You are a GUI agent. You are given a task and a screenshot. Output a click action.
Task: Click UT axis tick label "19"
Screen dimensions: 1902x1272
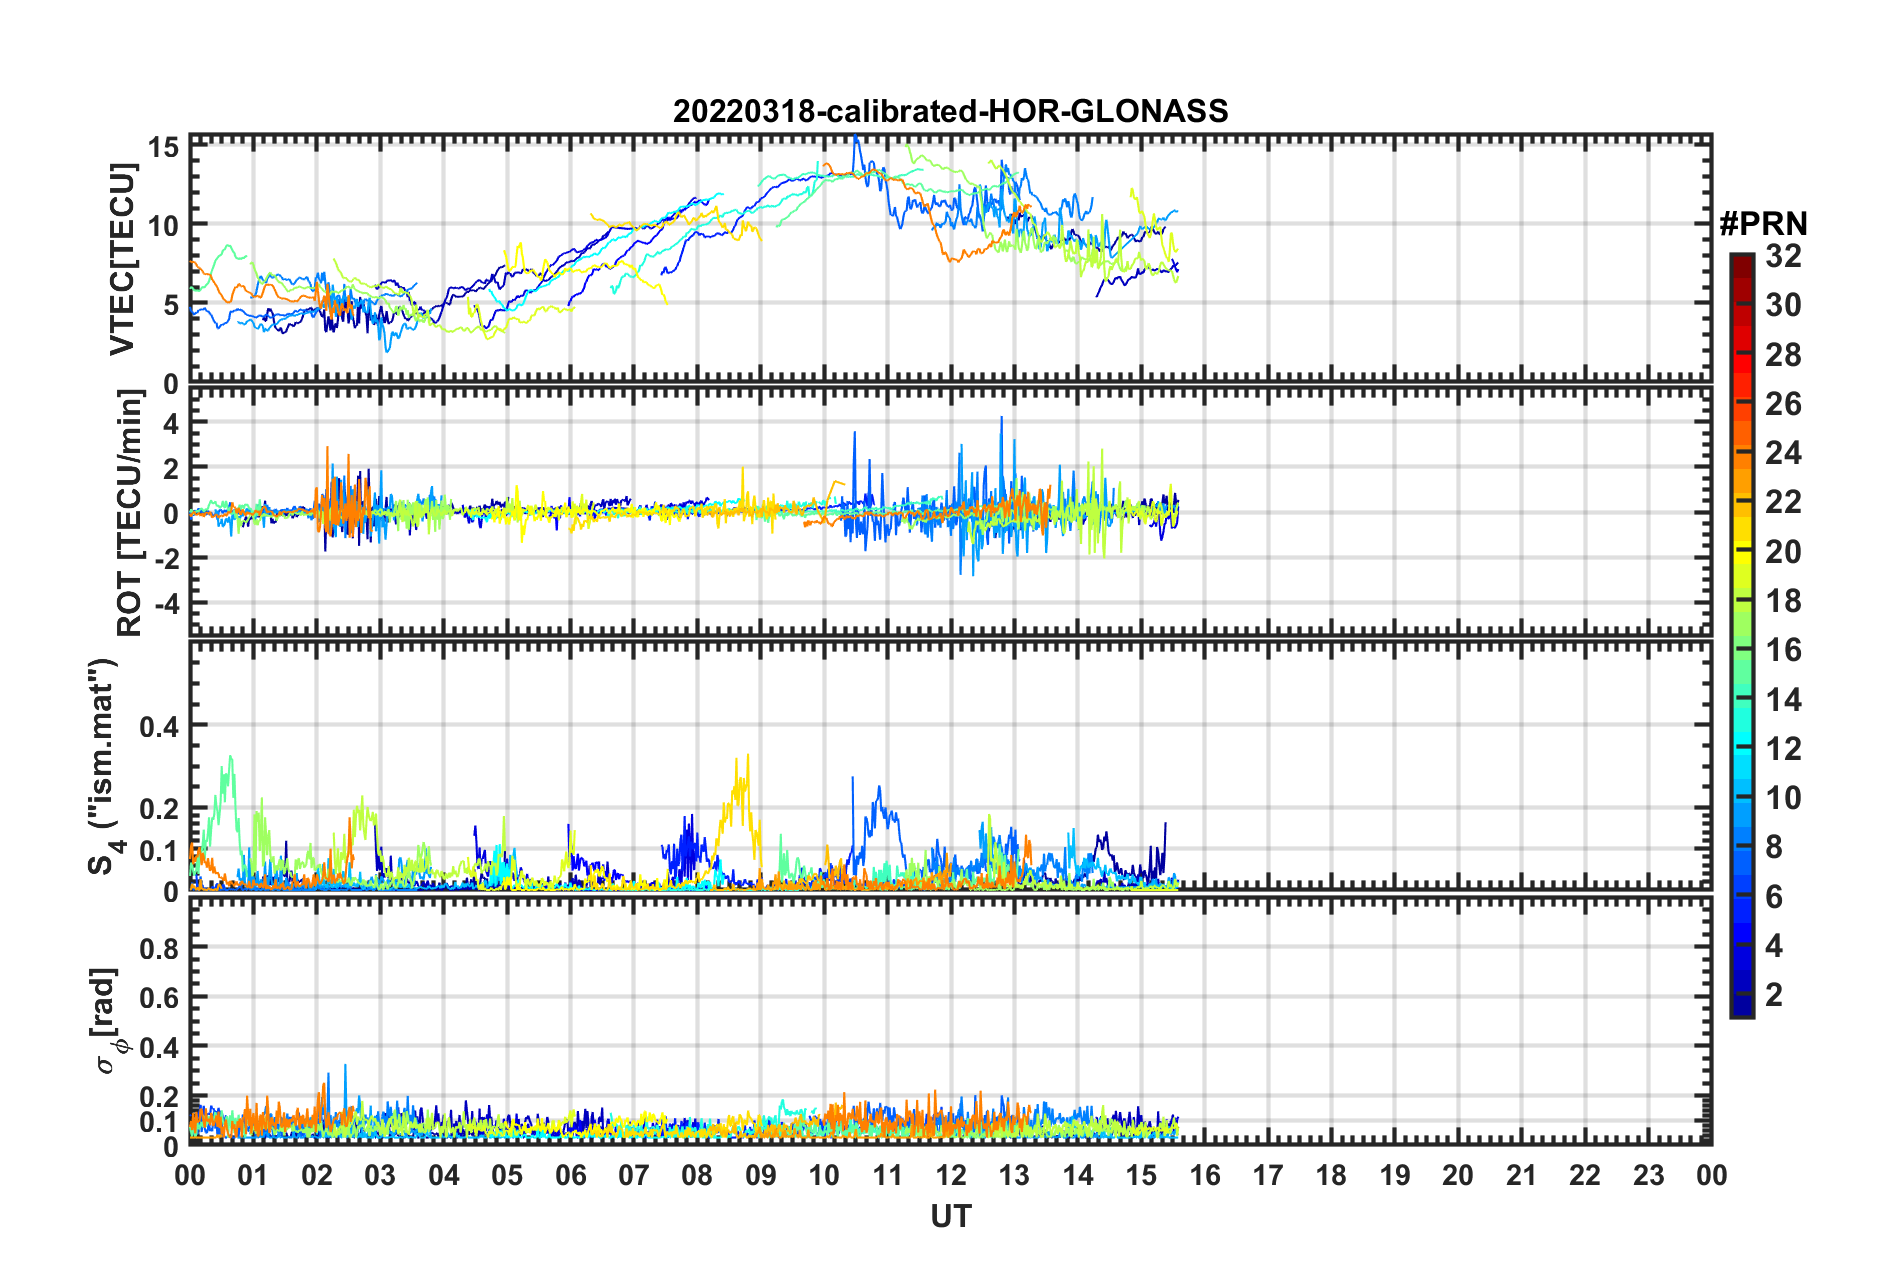(x=1395, y=1175)
